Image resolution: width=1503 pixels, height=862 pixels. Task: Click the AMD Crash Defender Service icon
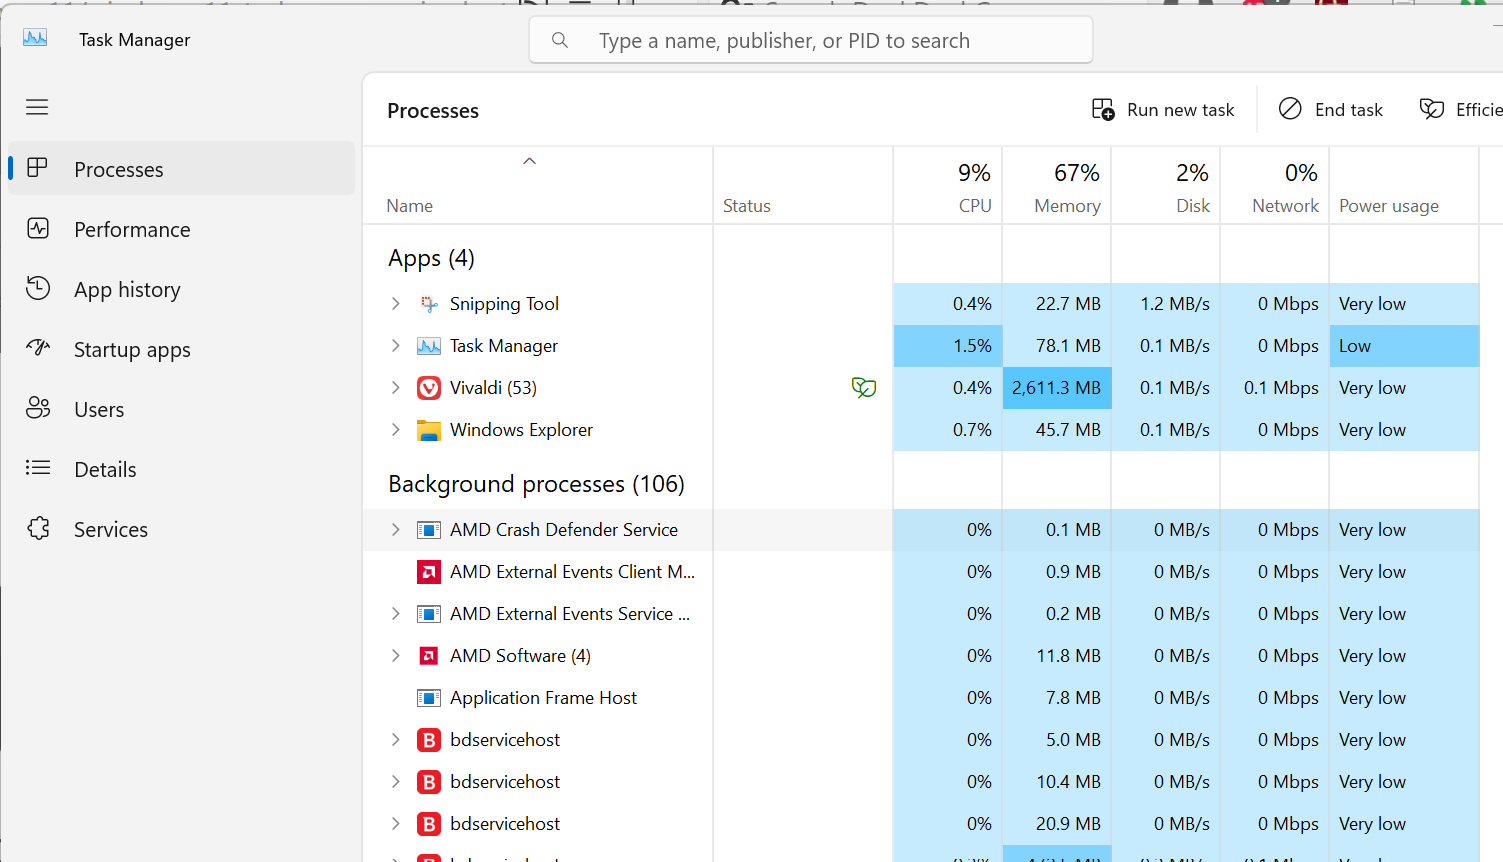(429, 530)
